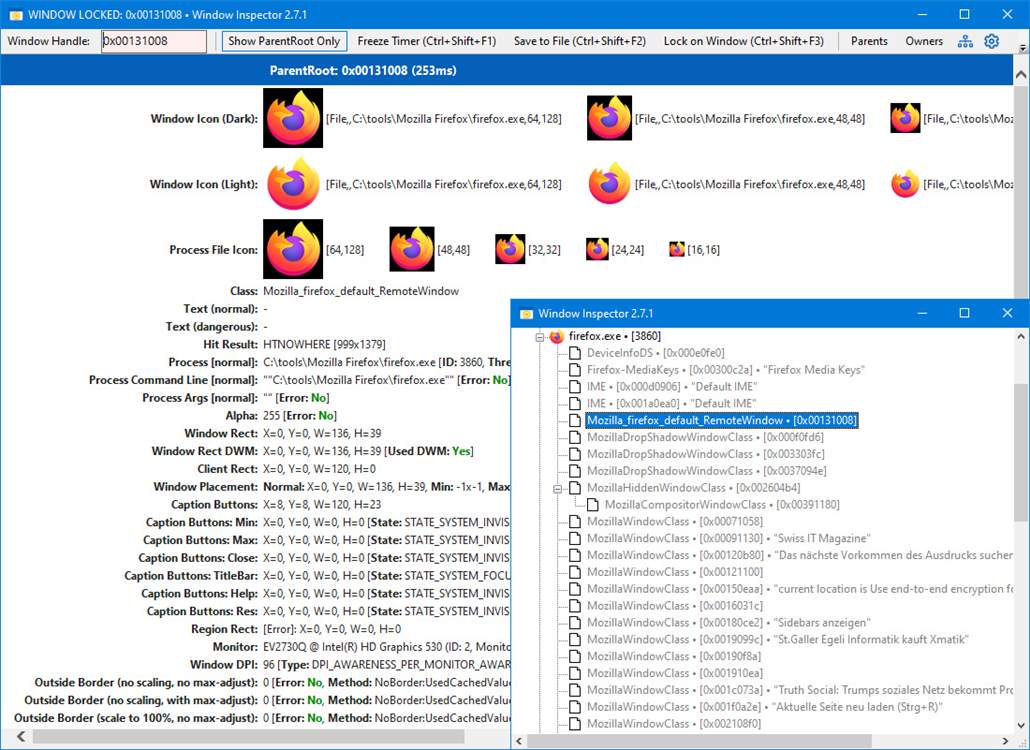This screenshot has width=1030, height=750.
Task: Click the page icon beside Firefox-MediaKeys row
Action: pos(575,370)
